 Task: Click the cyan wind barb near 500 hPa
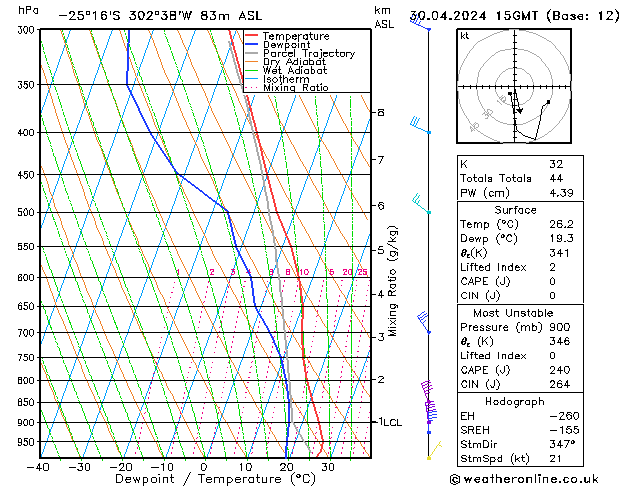tap(420, 204)
